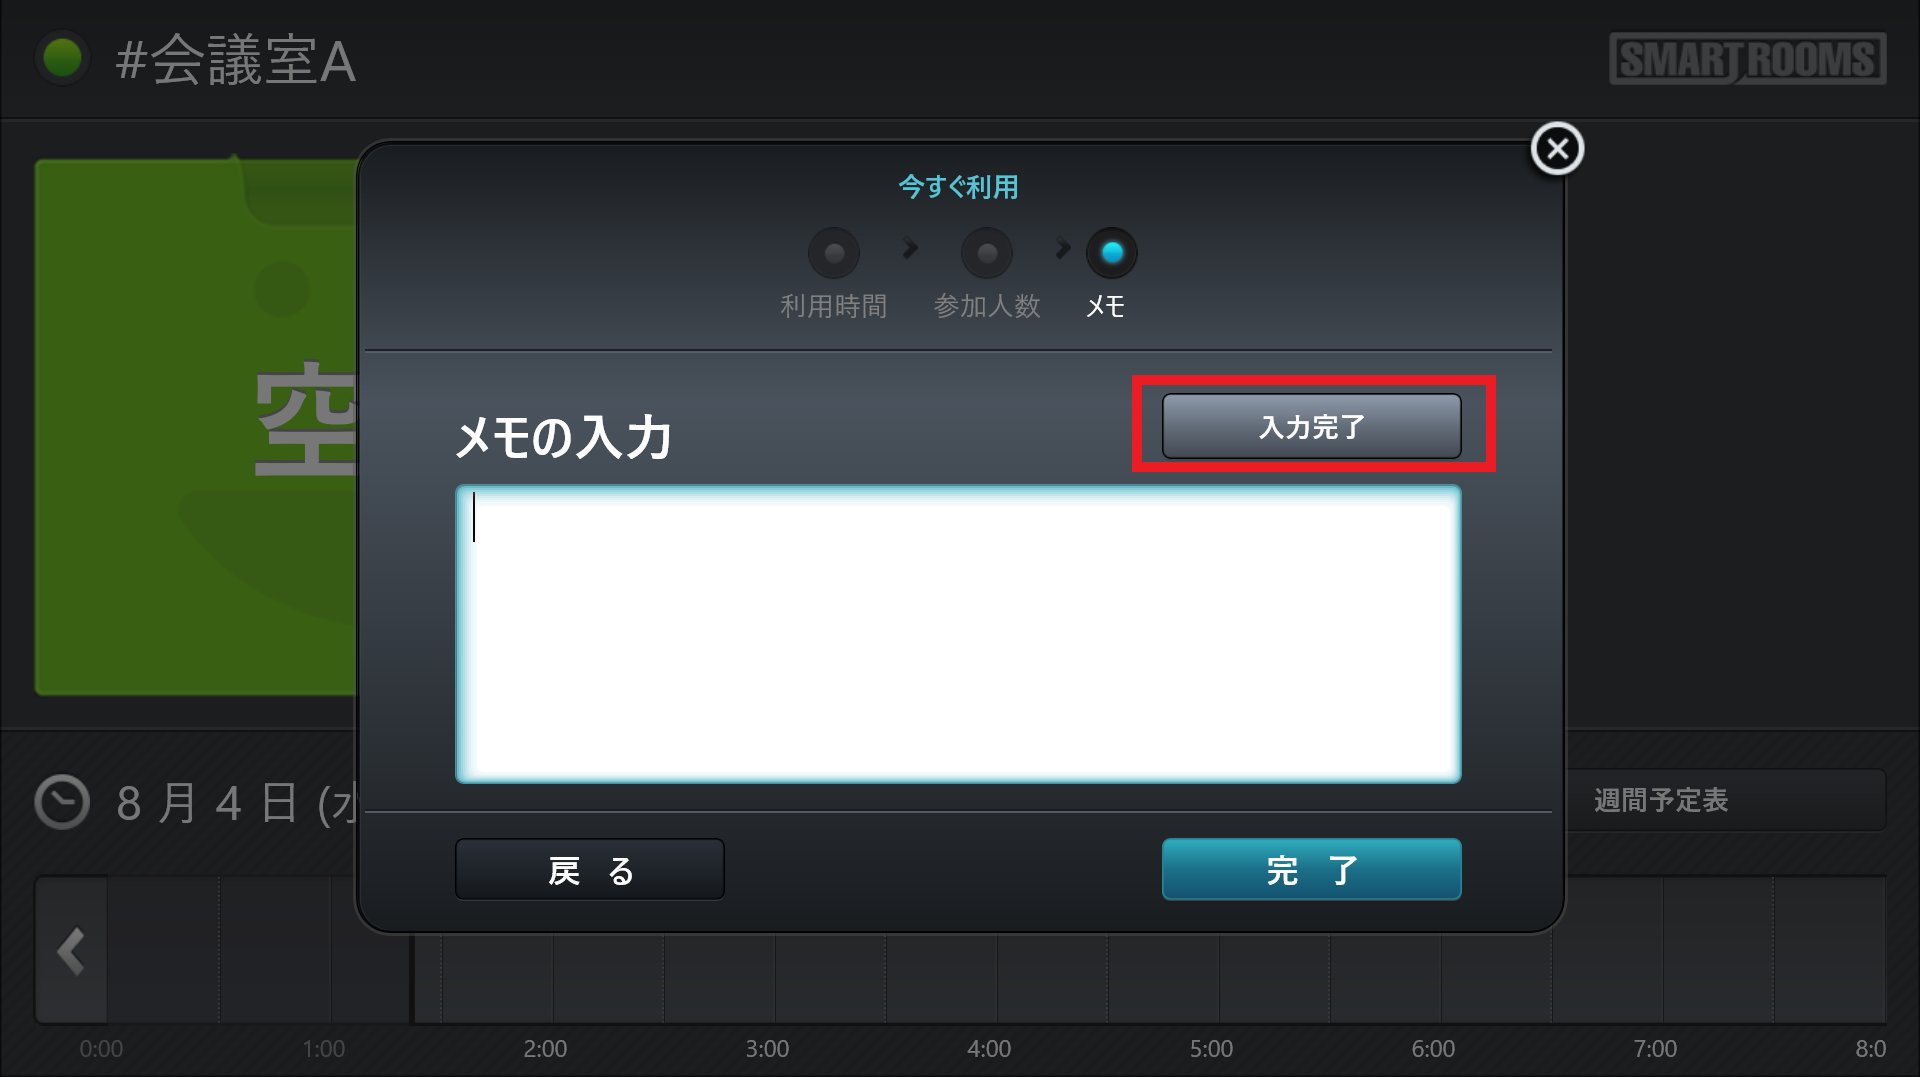Click the SMART ROOMS logo
The image size is (1920, 1077).
click(1747, 59)
